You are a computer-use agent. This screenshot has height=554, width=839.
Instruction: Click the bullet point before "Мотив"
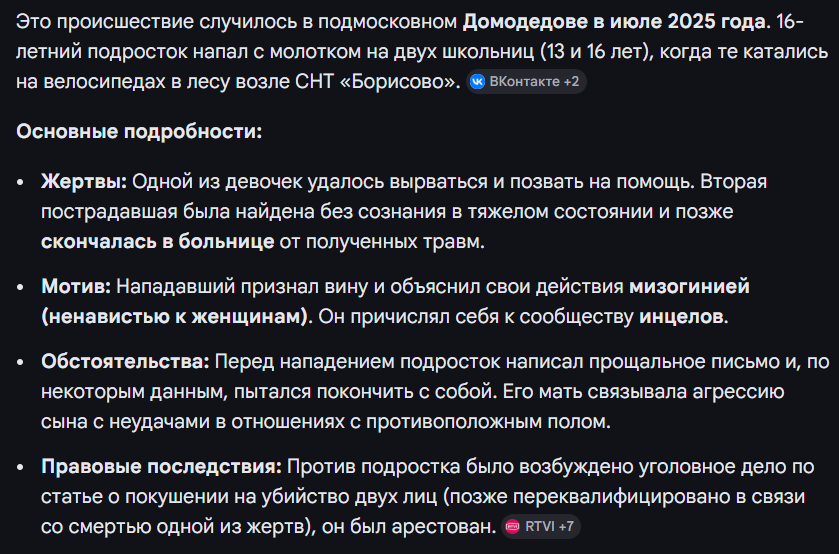pyautogui.click(x=23, y=288)
